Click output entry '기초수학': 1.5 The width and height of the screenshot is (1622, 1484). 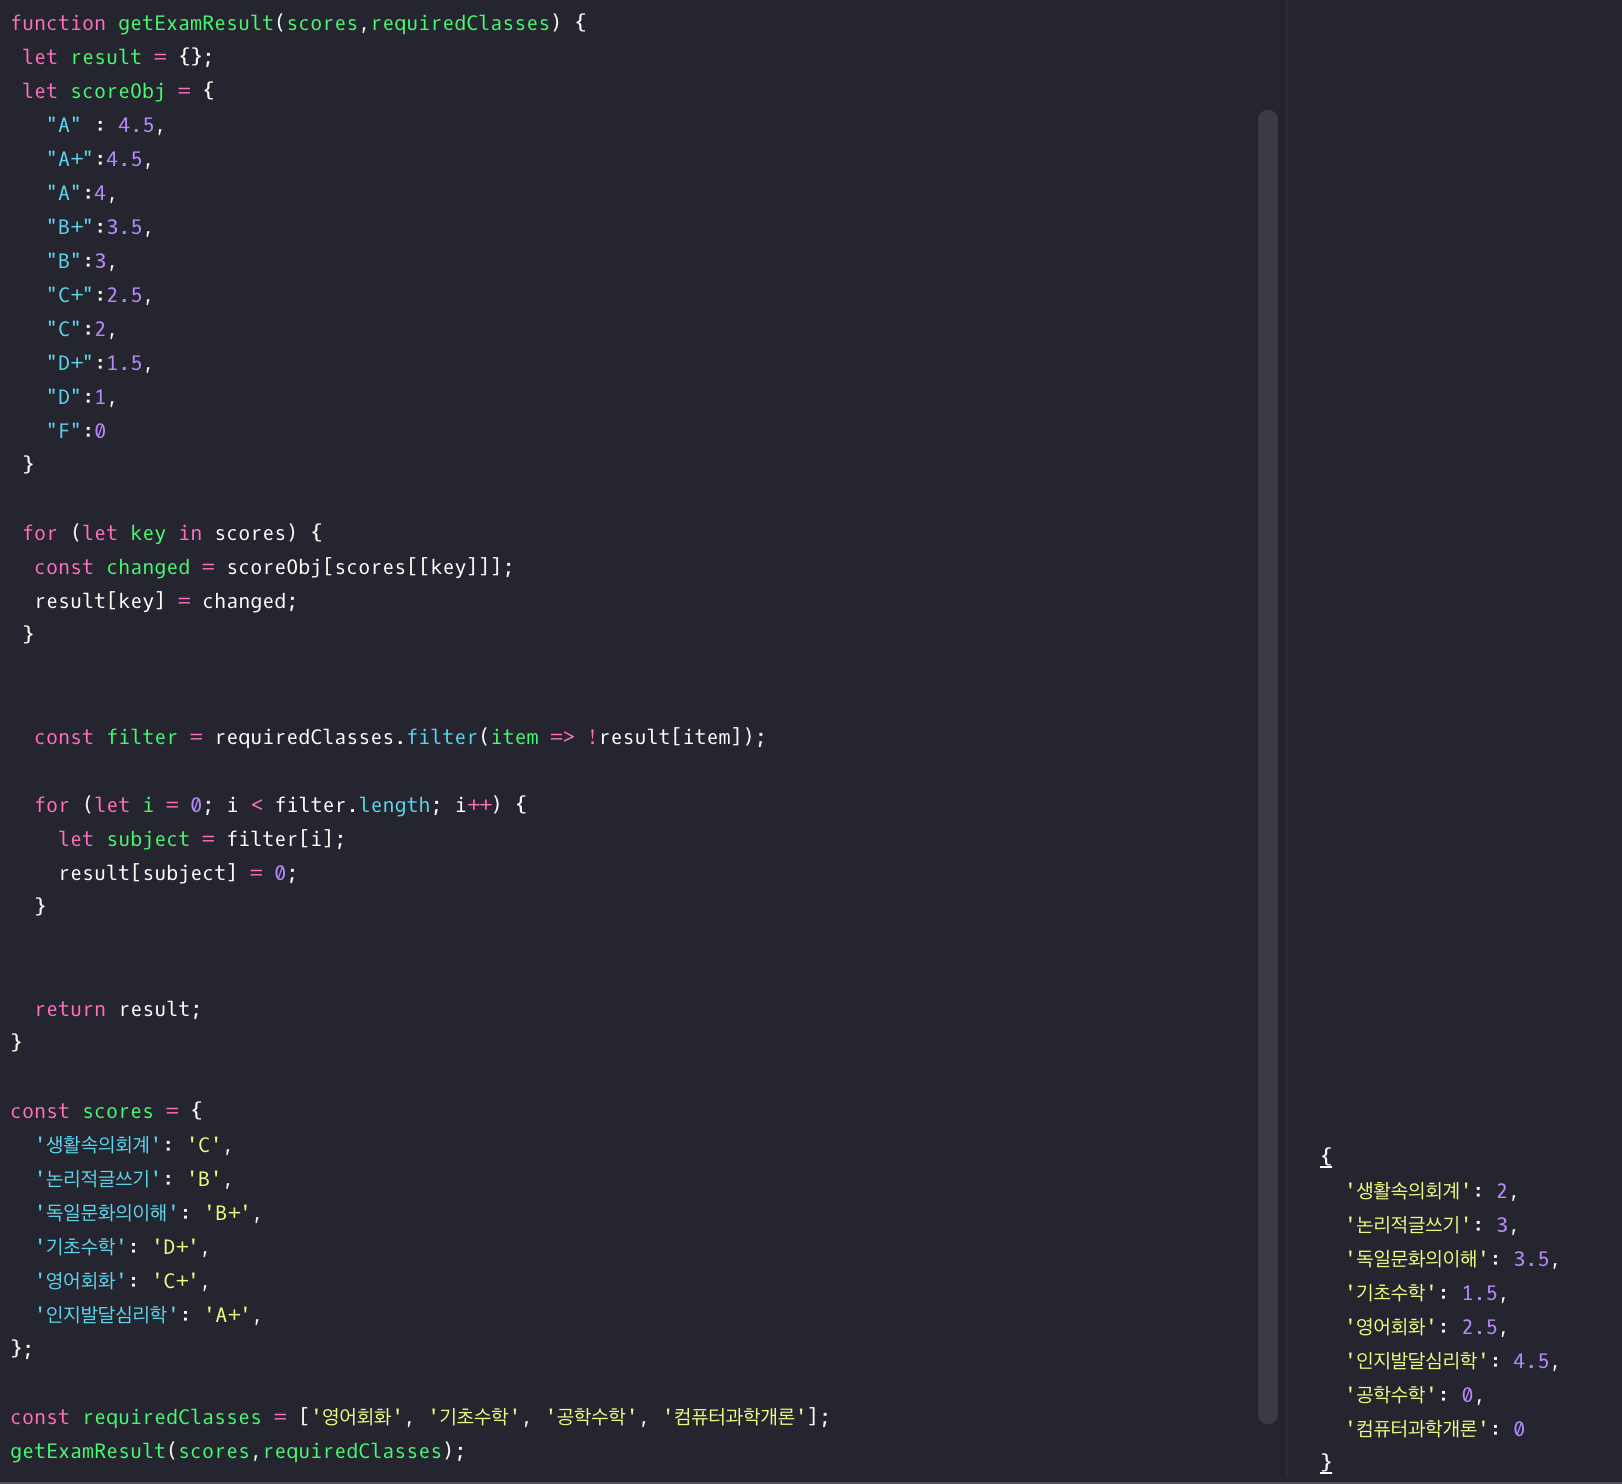[1426, 1293]
